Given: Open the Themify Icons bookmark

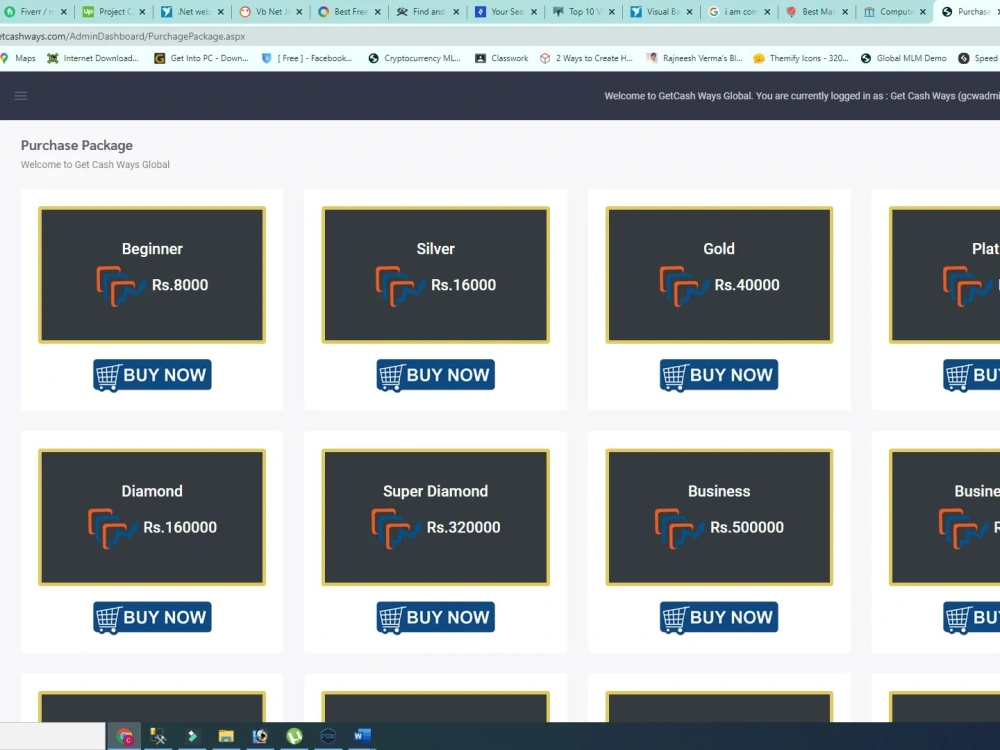Looking at the screenshot, I should point(801,58).
